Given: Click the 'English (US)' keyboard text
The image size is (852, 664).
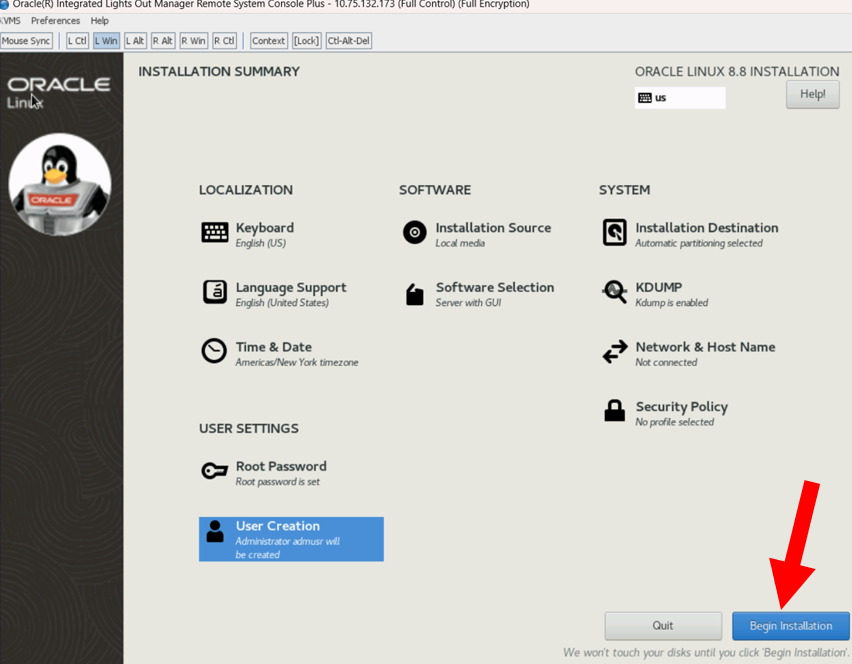Looking at the screenshot, I should click(x=260, y=243).
